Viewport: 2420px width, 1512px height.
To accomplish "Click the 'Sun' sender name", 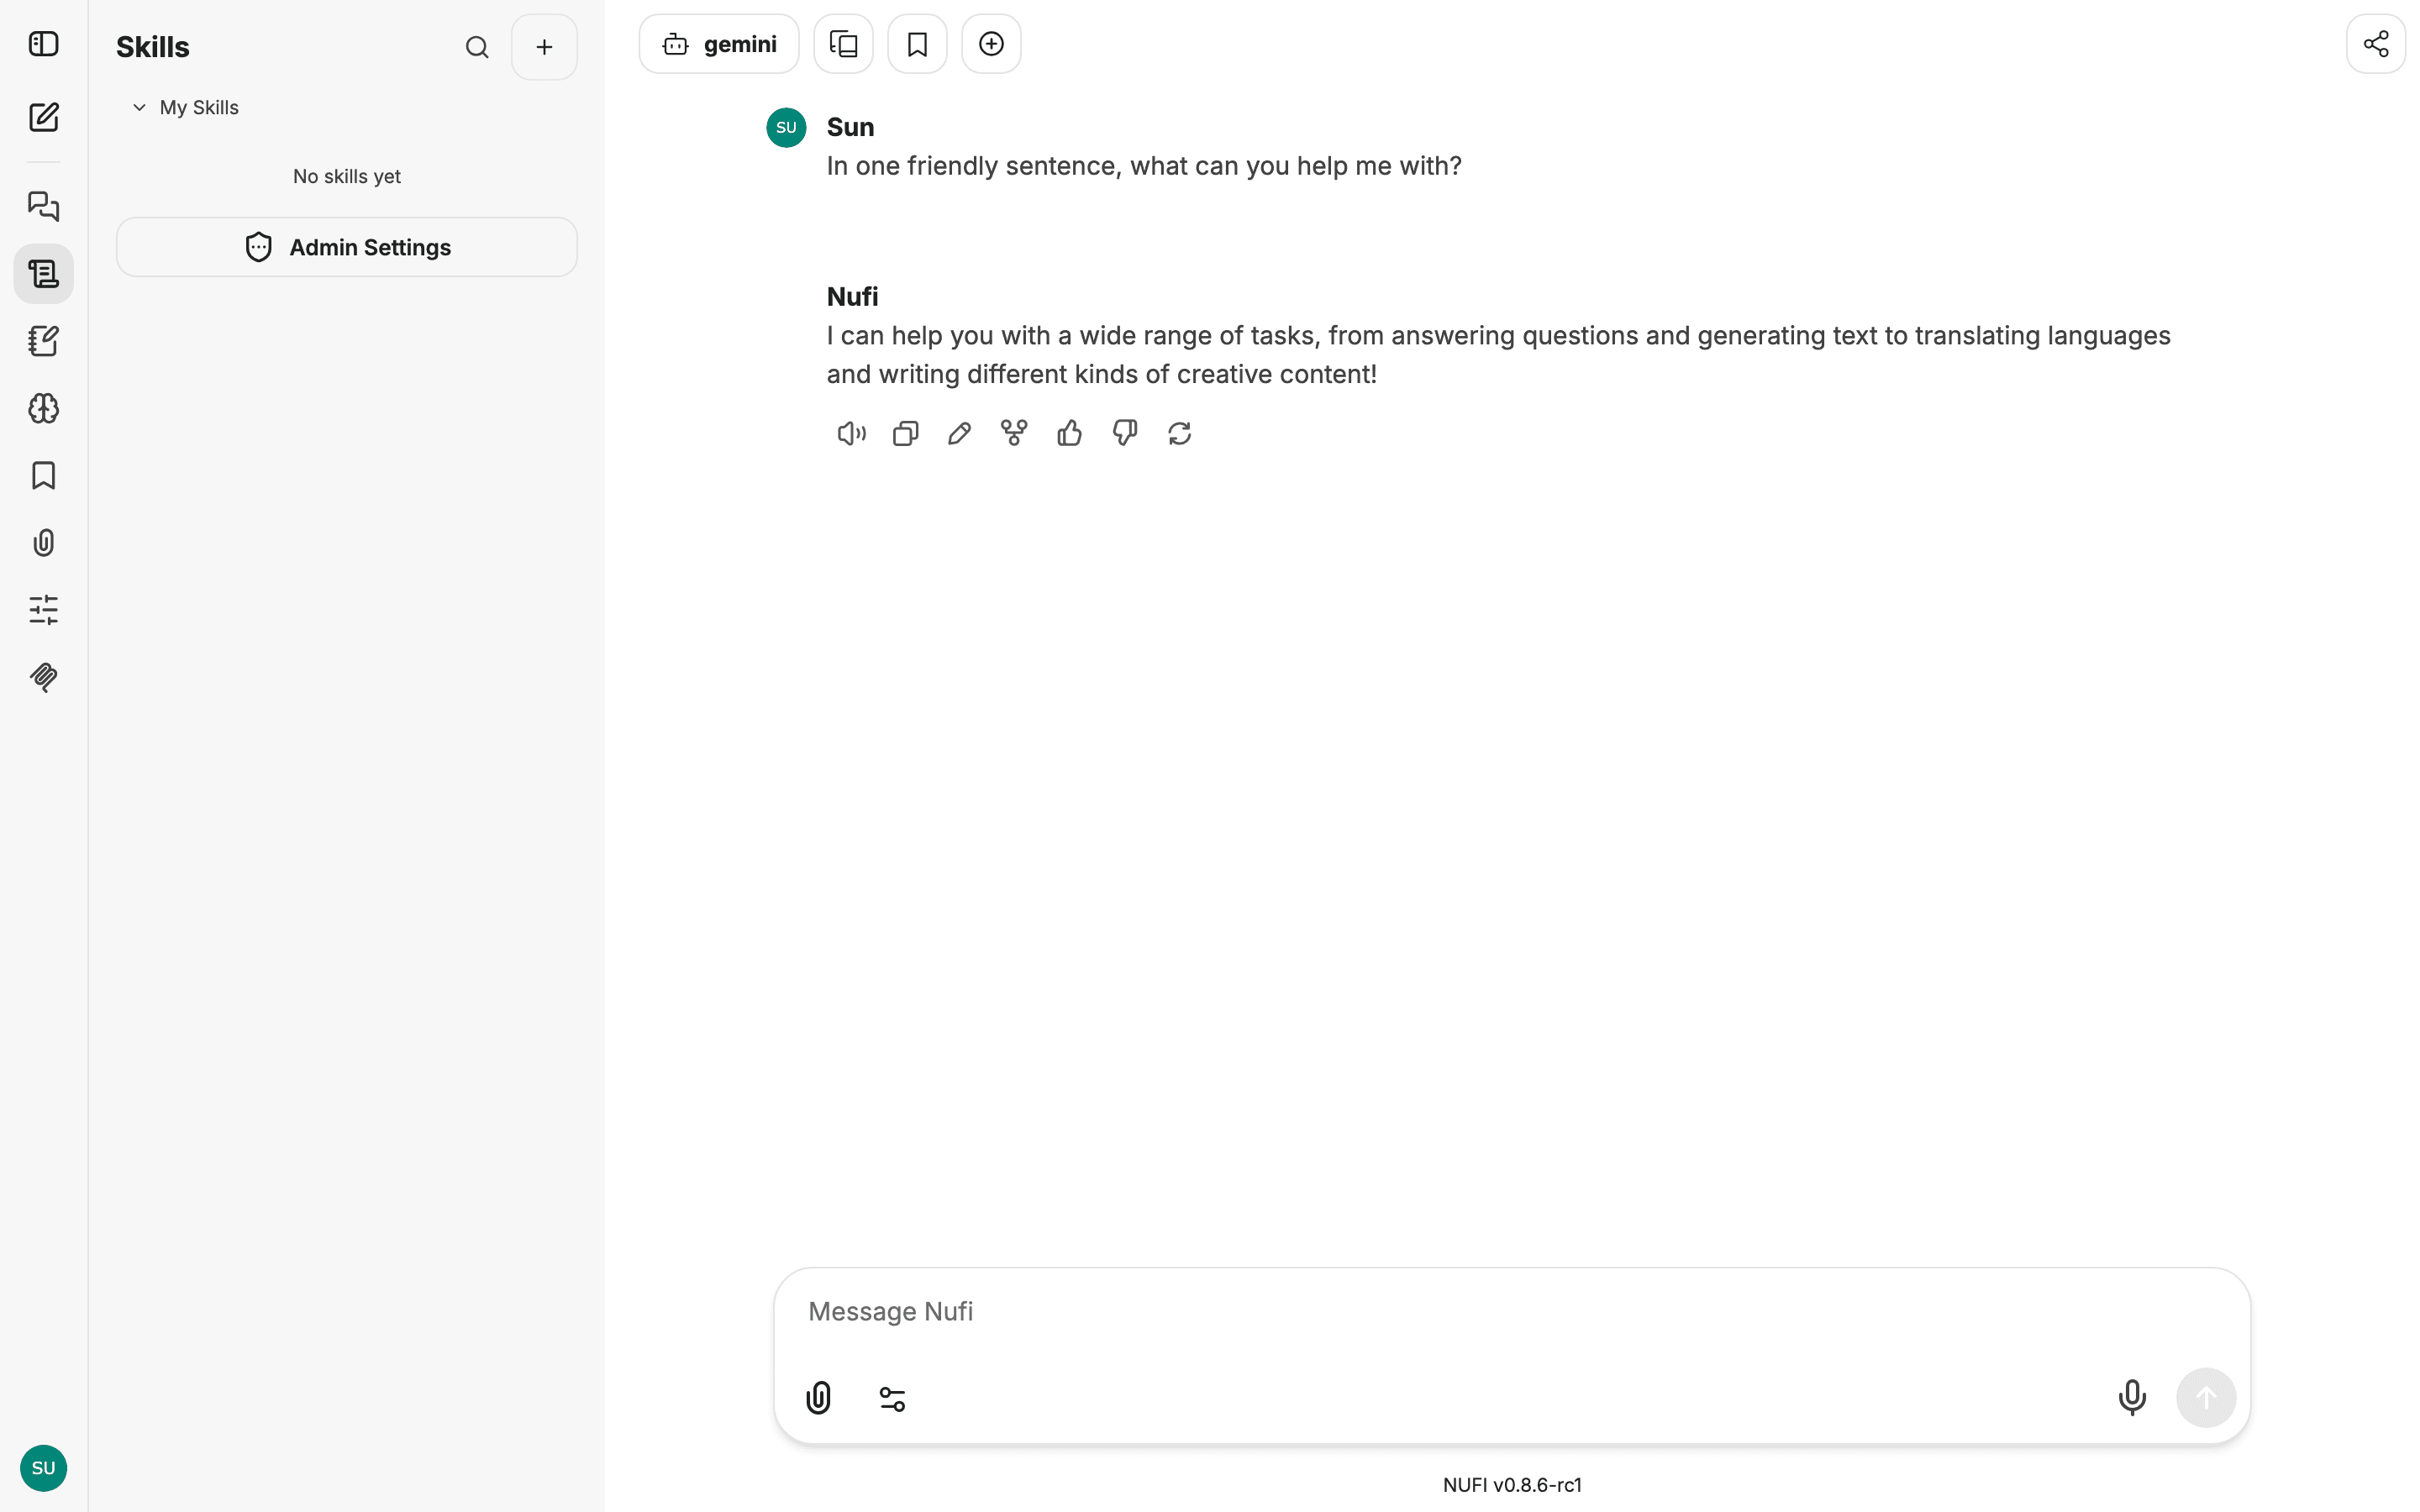I will click(x=850, y=127).
